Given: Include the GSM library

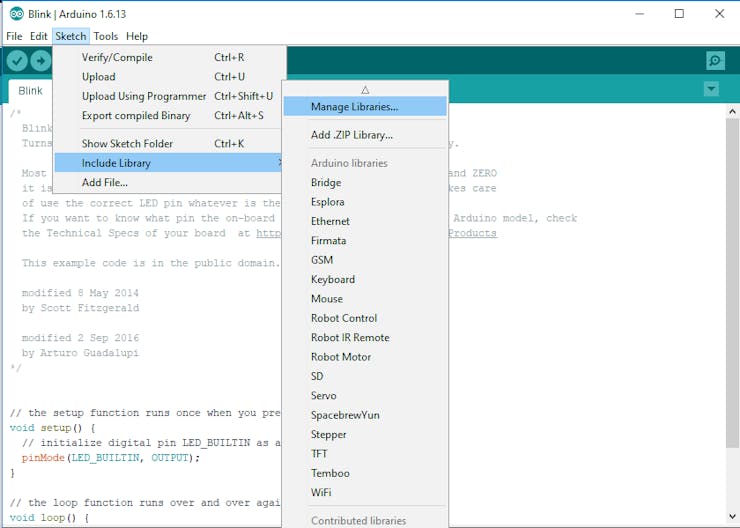Looking at the screenshot, I should (365, 260).
